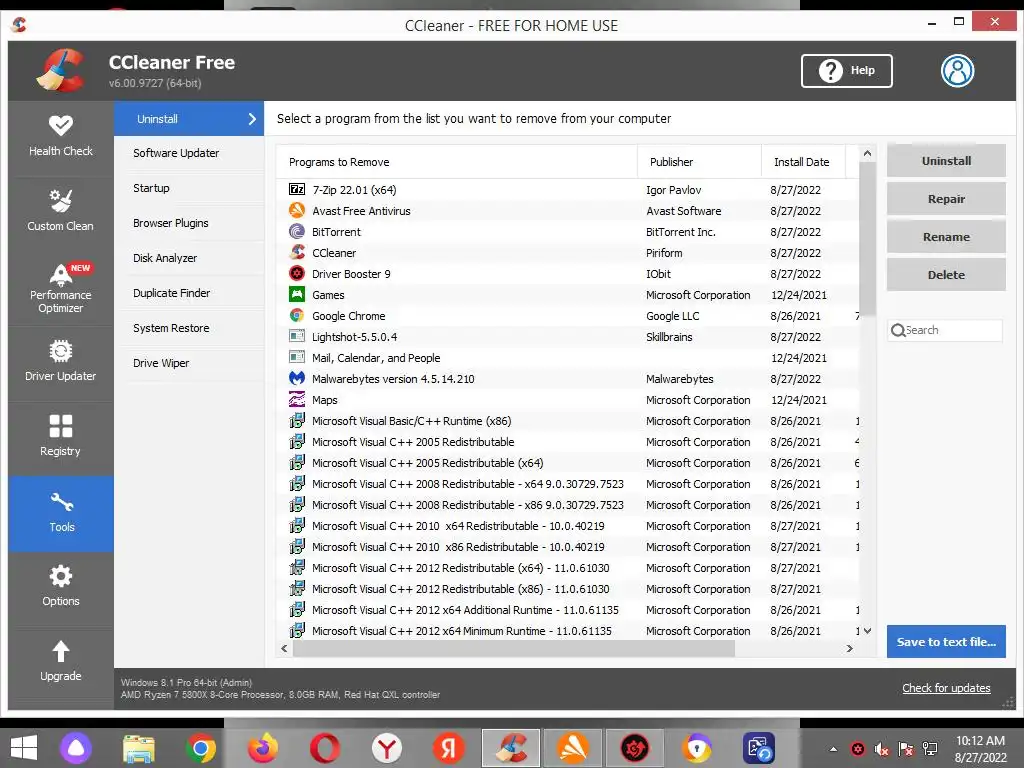Open Driver Updater section

point(61,361)
